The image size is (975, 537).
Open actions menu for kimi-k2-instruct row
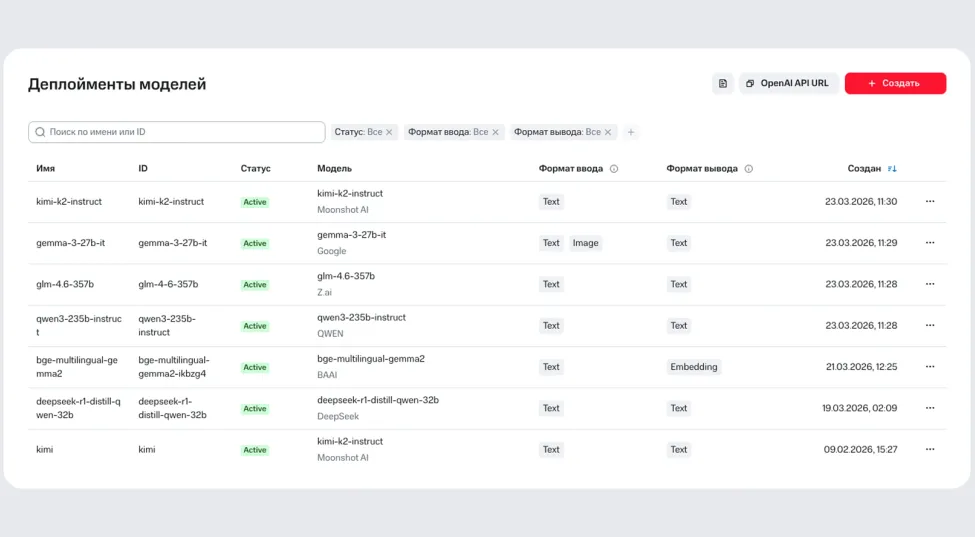[x=930, y=202]
